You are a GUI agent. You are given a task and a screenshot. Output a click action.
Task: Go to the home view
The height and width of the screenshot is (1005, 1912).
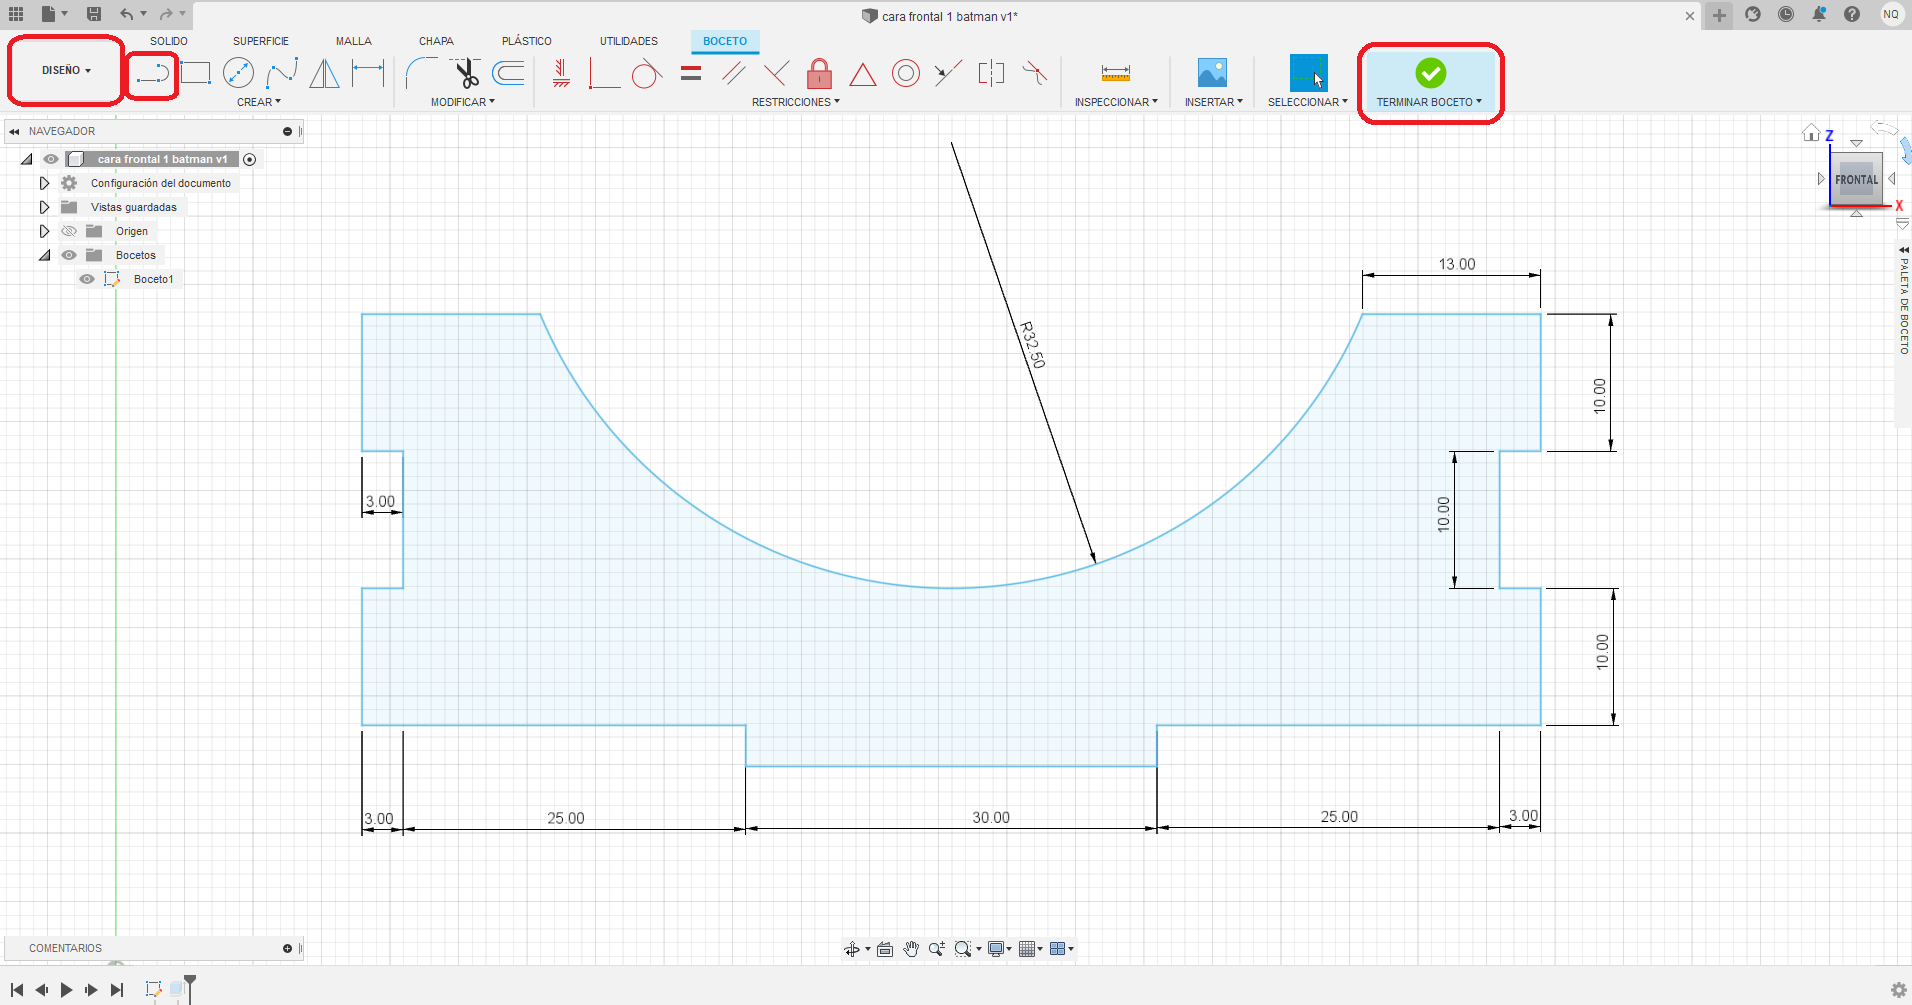pyautogui.click(x=1811, y=133)
